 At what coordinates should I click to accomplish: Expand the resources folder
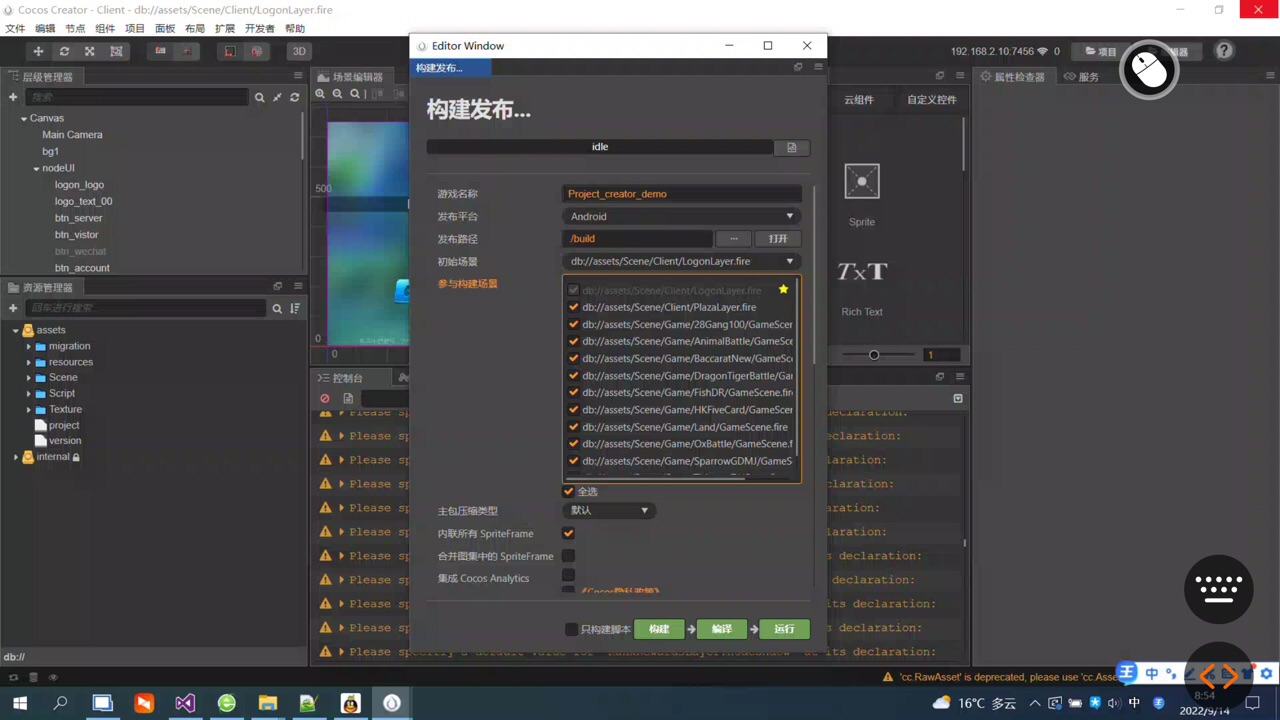coord(29,362)
